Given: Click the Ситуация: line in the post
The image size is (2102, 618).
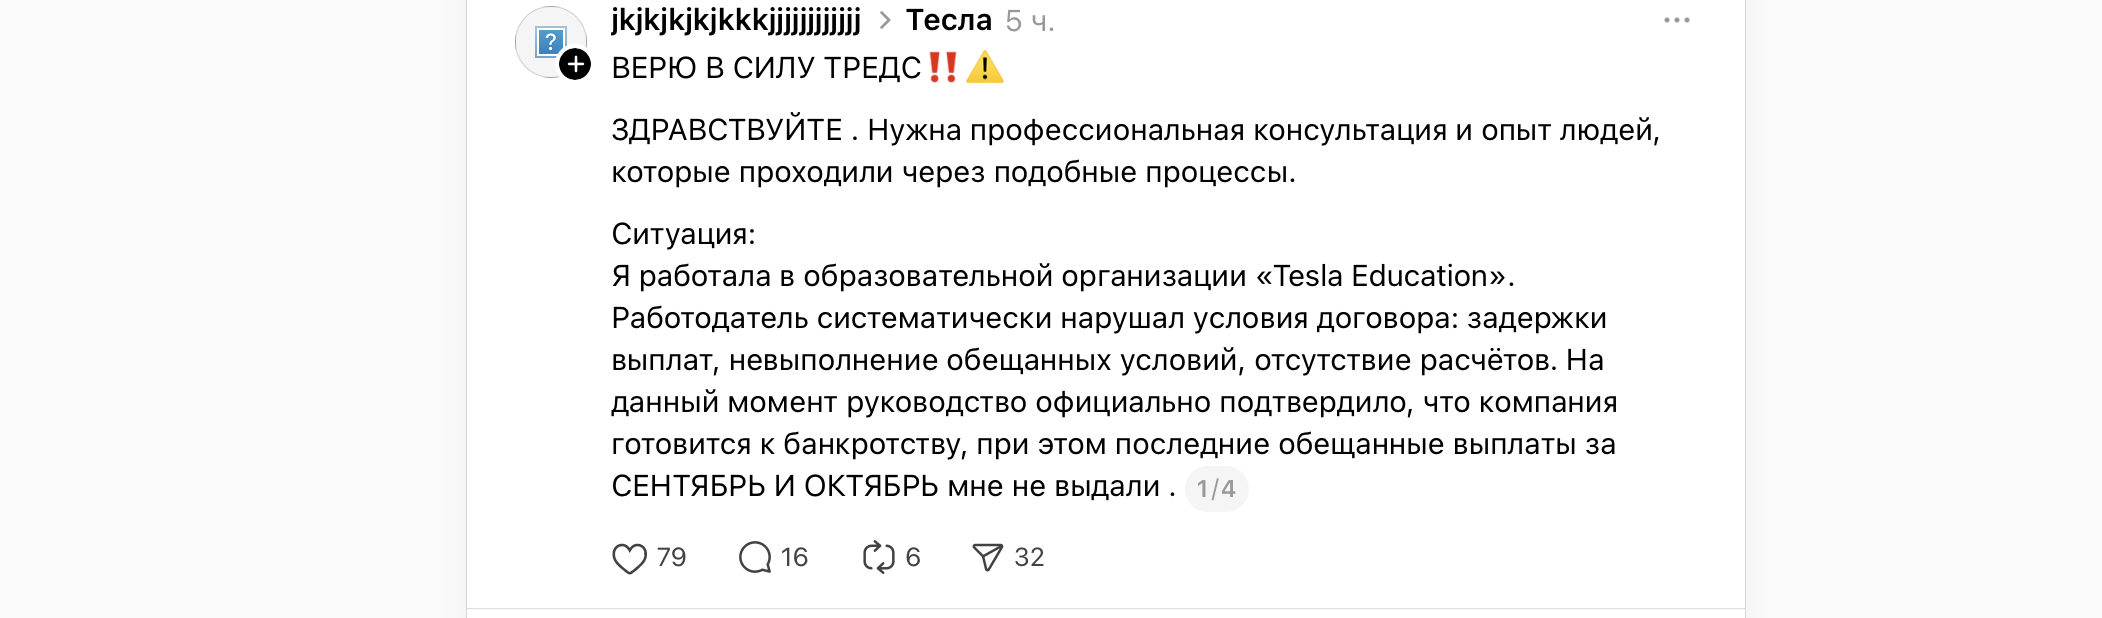Looking at the screenshot, I should click(683, 234).
